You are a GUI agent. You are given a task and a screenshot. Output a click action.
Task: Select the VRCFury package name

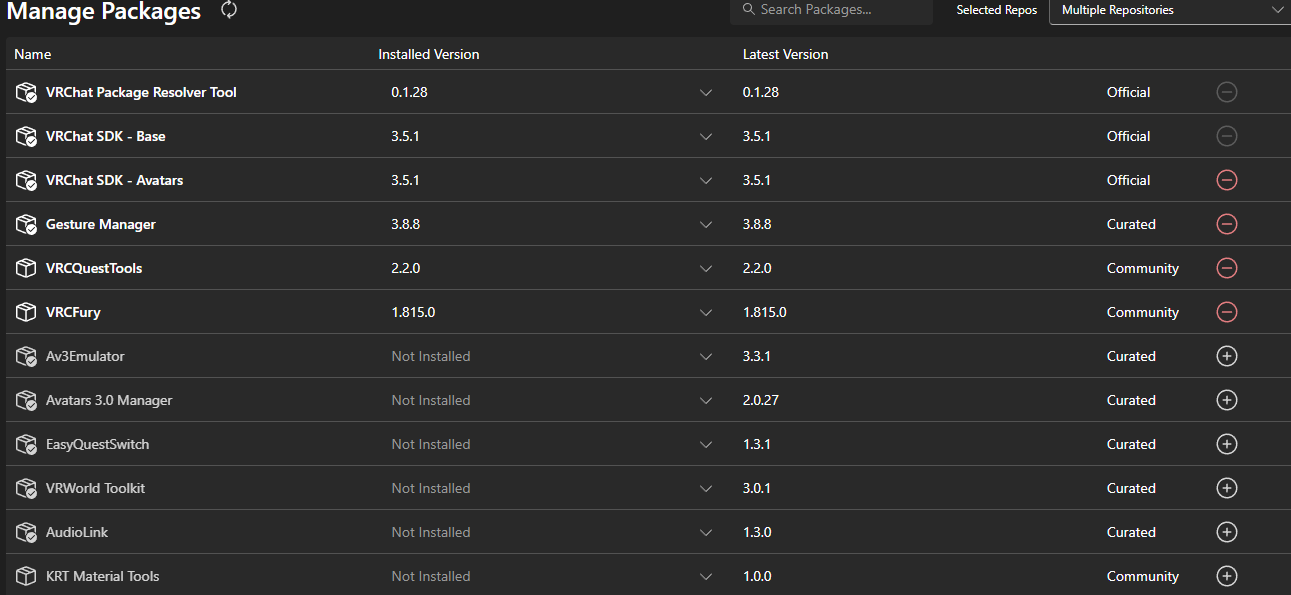[73, 312]
